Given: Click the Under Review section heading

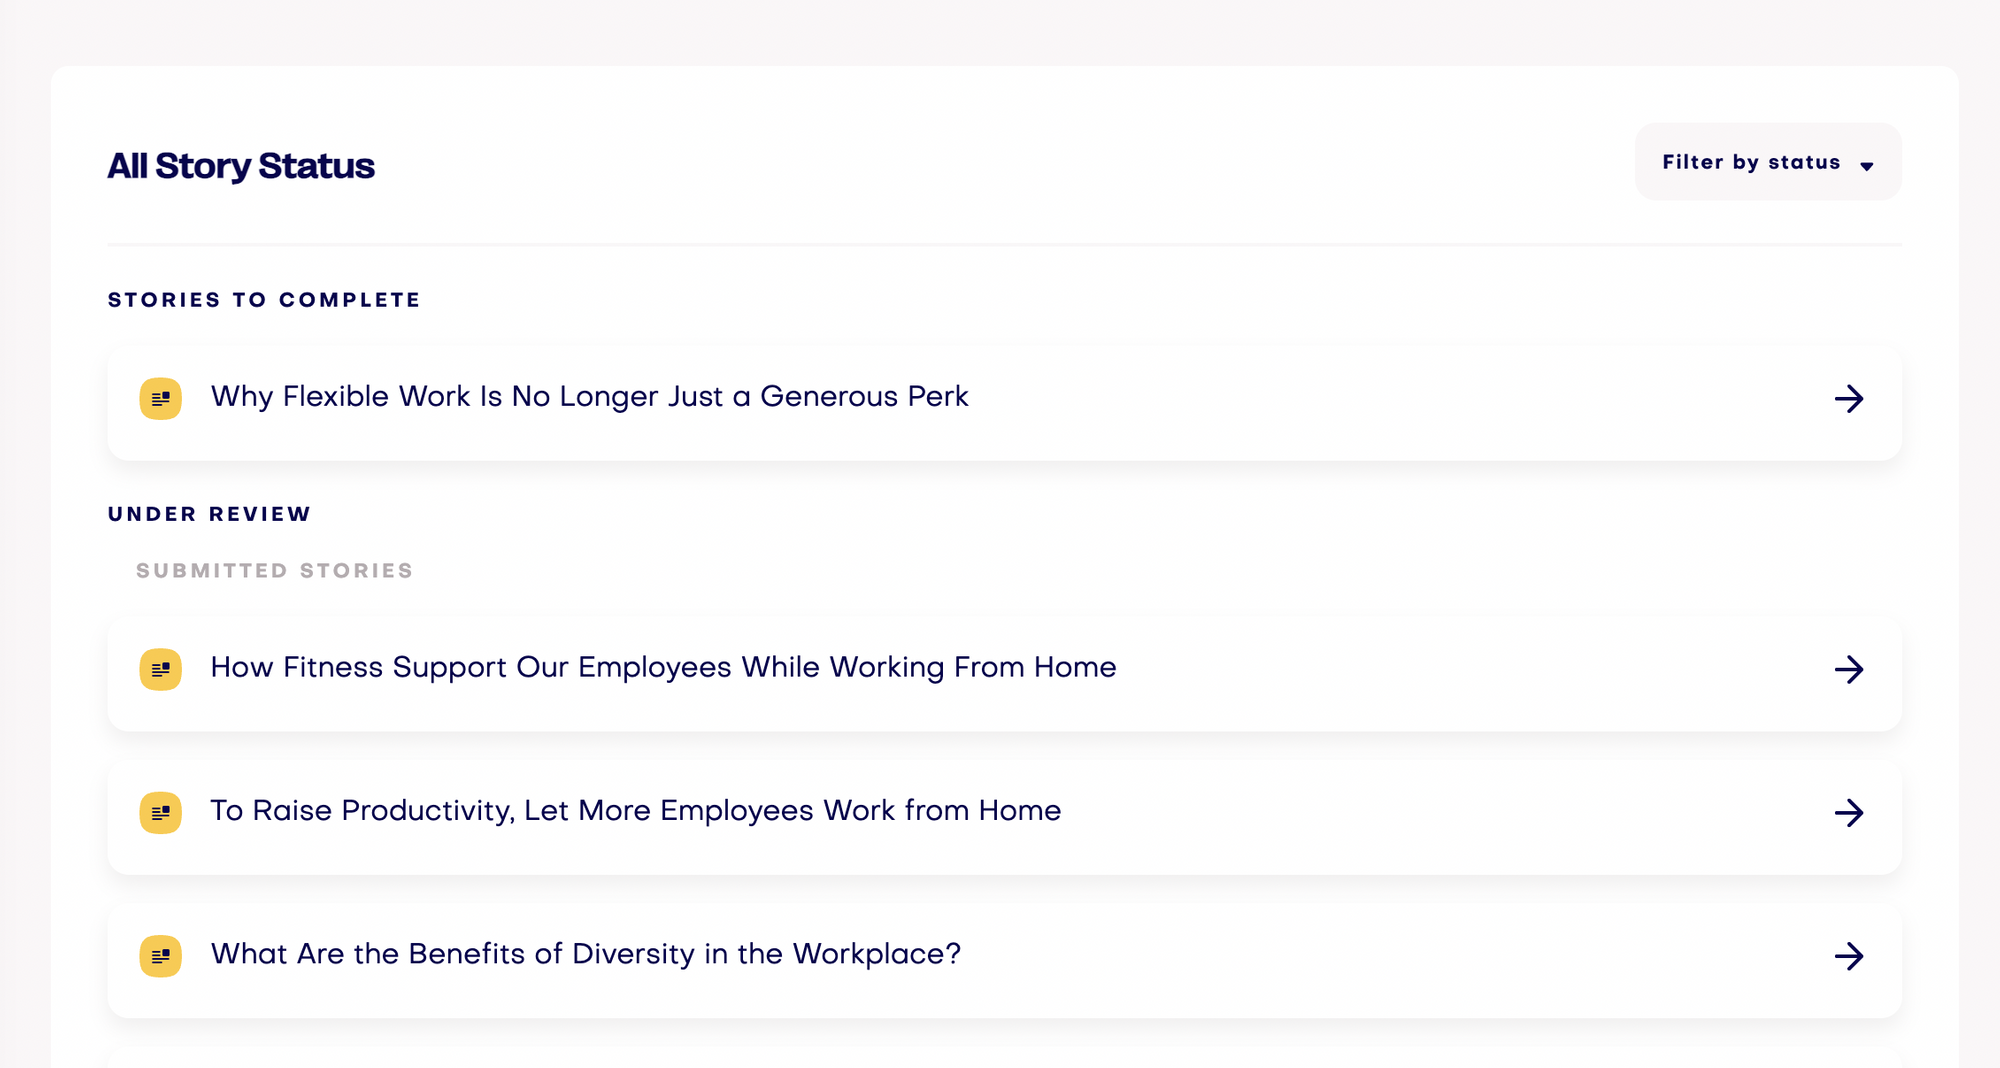Looking at the screenshot, I should pyautogui.click(x=210, y=514).
